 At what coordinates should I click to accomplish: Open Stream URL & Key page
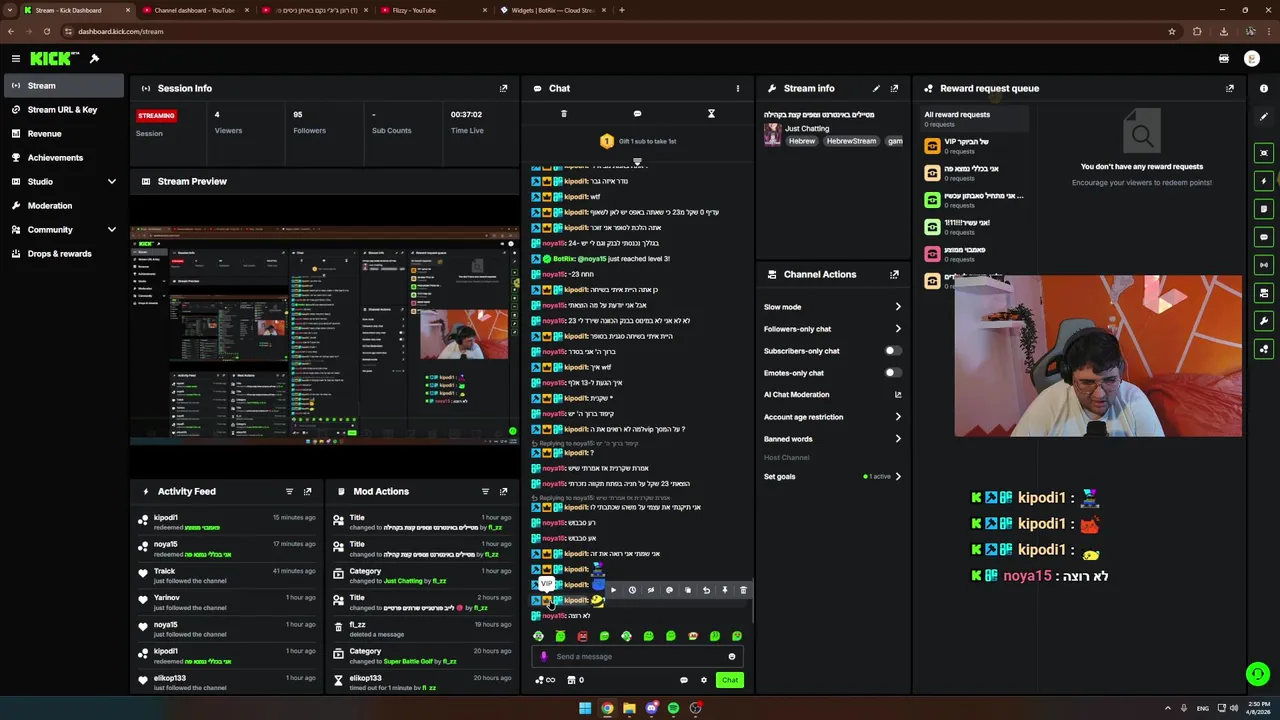[x=62, y=109]
